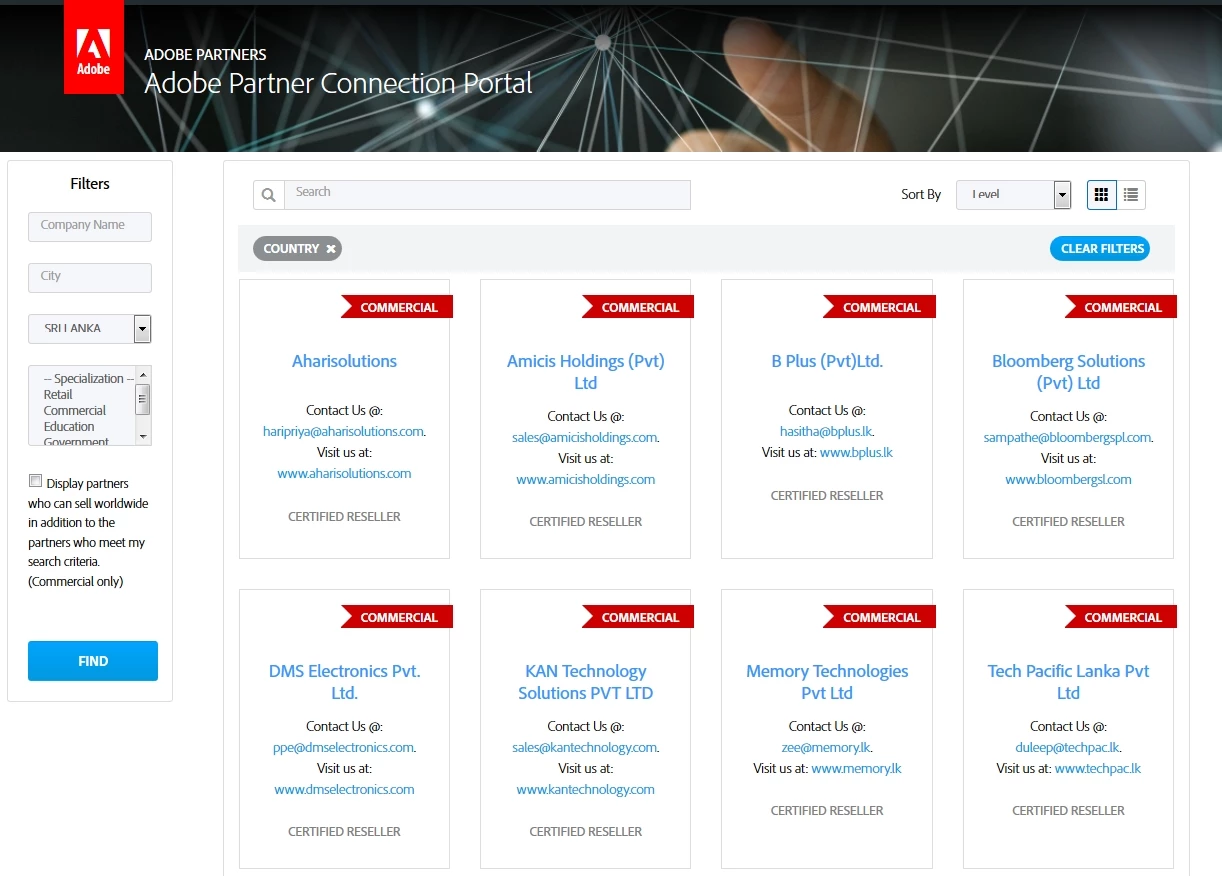Screen dimensions: 1222x876
Task: Click COMMERCIAL ribbon on KAN Technology card
Action: click(638, 617)
